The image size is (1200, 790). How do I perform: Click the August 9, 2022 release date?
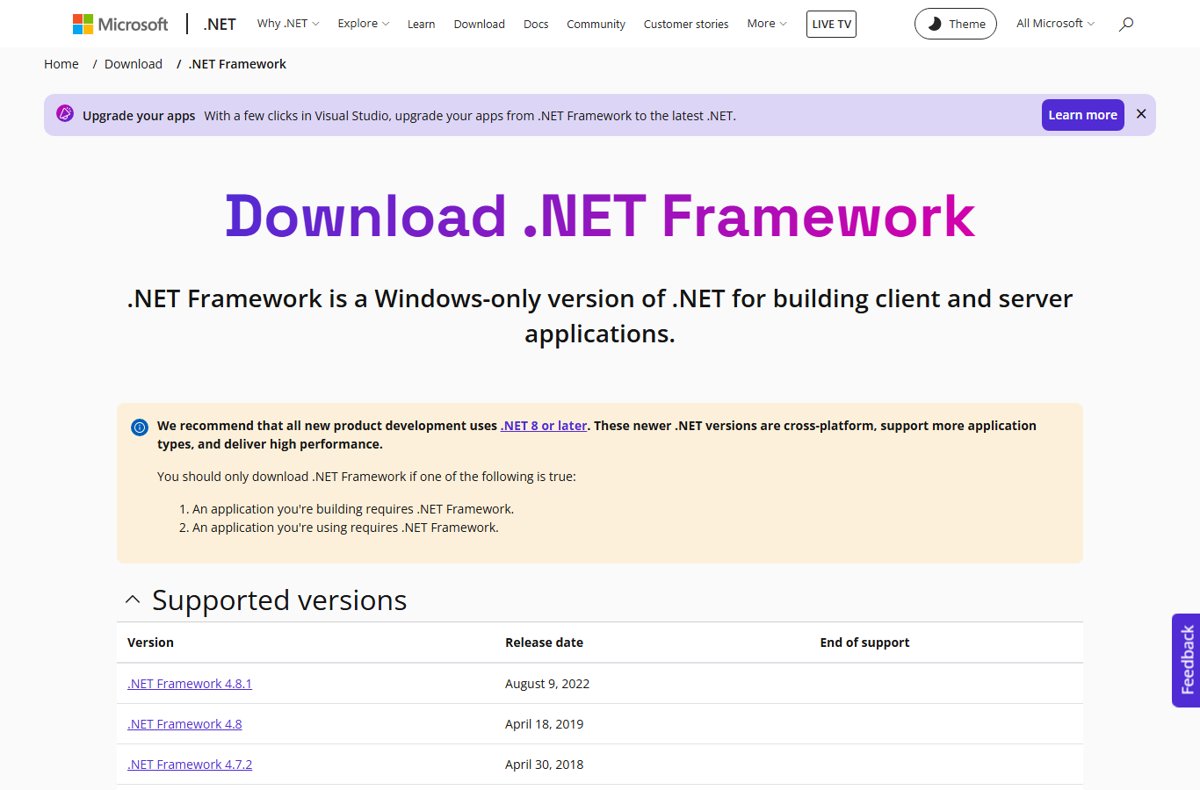[x=547, y=684]
